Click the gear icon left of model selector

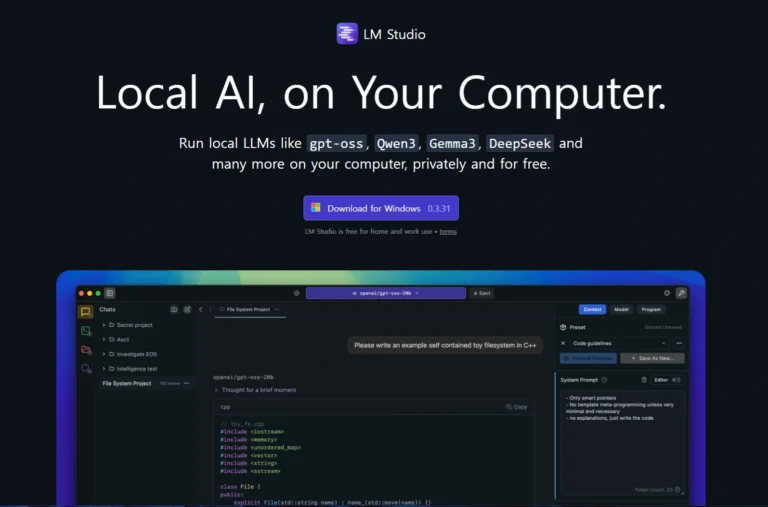click(296, 293)
